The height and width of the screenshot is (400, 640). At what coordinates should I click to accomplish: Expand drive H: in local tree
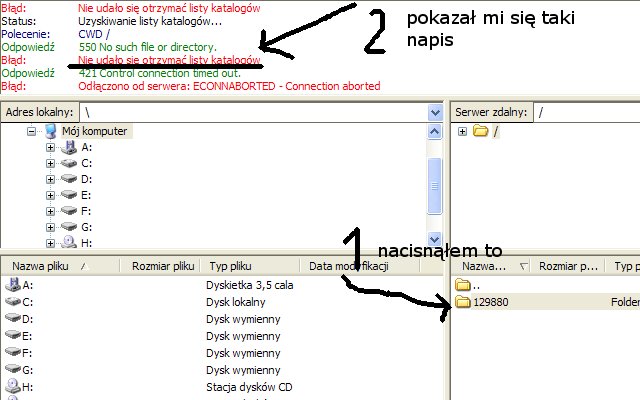tap(50, 243)
